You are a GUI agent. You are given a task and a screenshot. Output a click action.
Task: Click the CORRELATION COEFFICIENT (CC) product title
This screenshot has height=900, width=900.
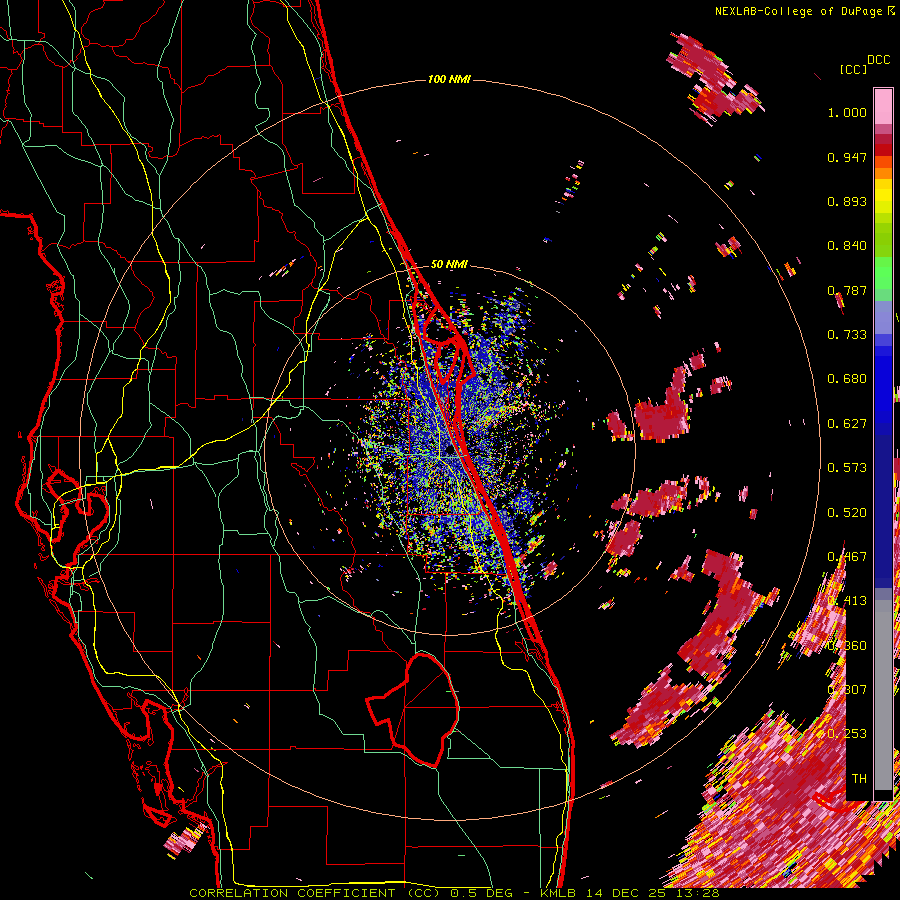pyautogui.click(x=314, y=893)
